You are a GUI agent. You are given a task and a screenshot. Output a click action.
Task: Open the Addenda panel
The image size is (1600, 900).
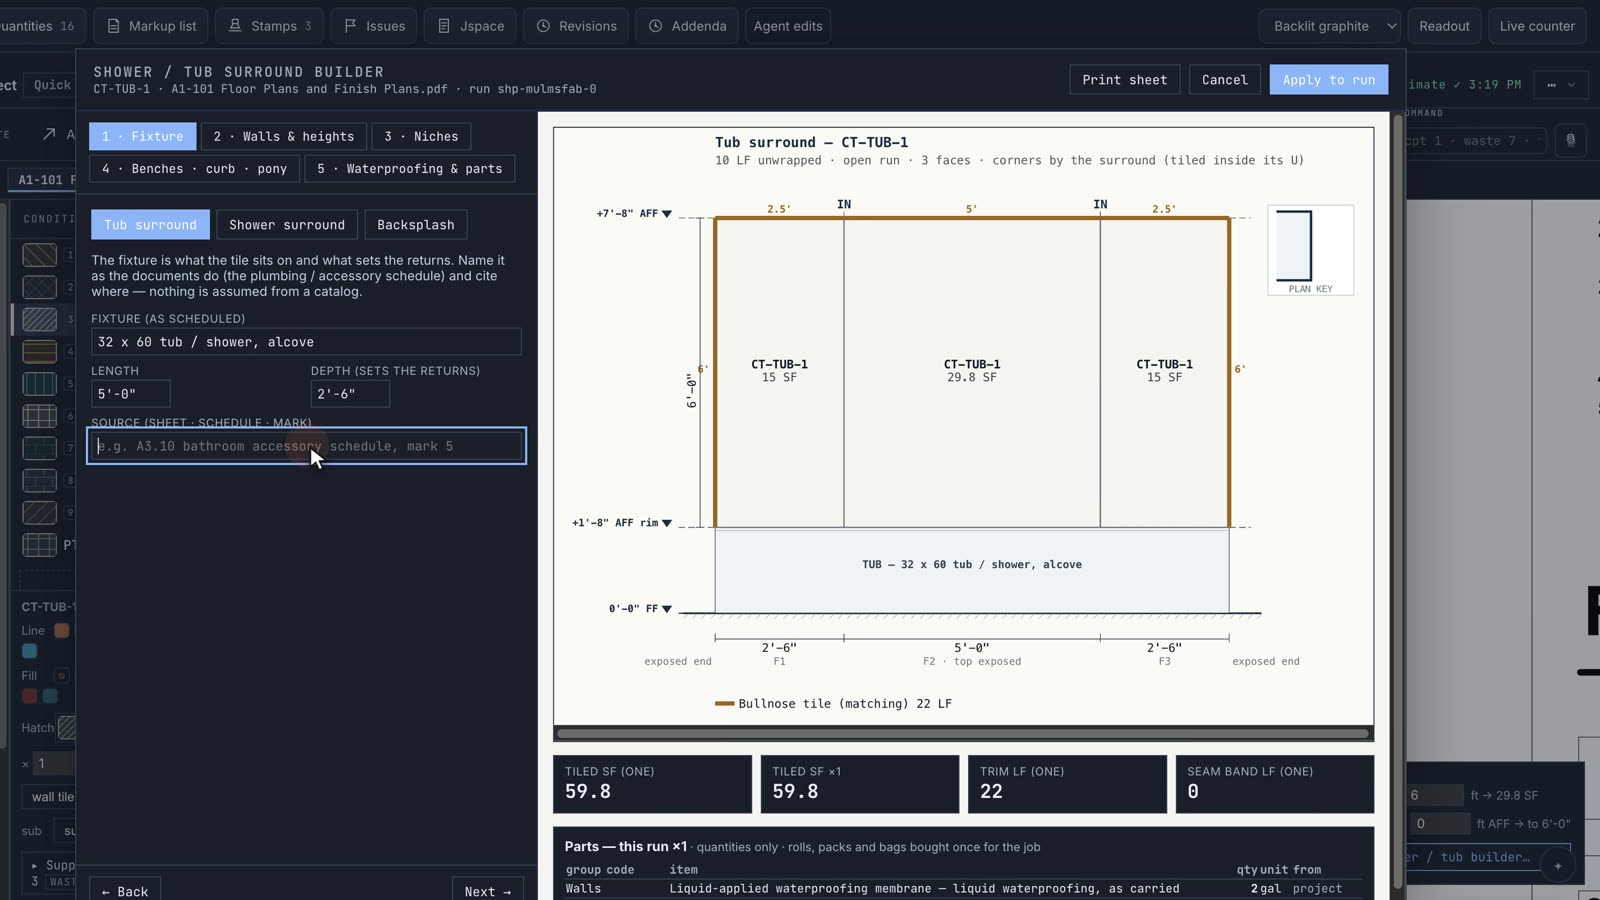point(687,26)
